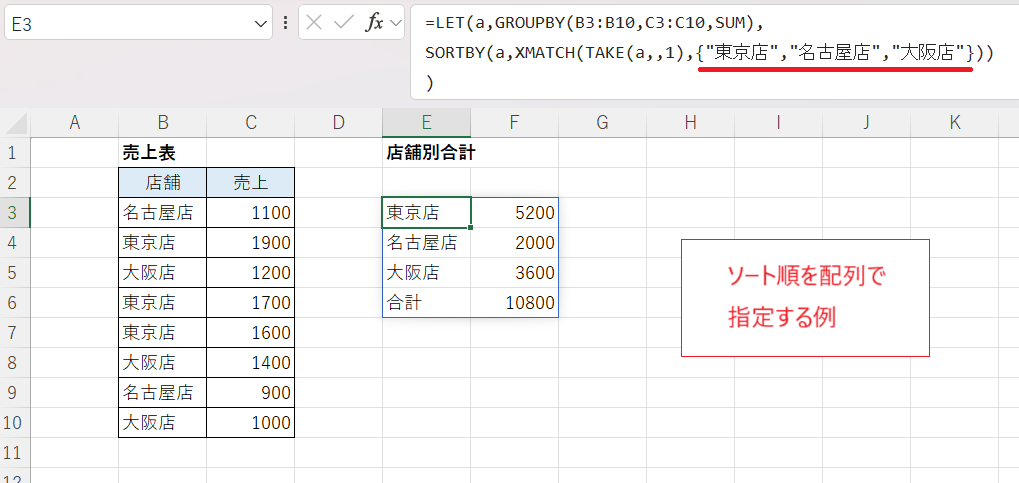Select row 10 header

coord(15,423)
